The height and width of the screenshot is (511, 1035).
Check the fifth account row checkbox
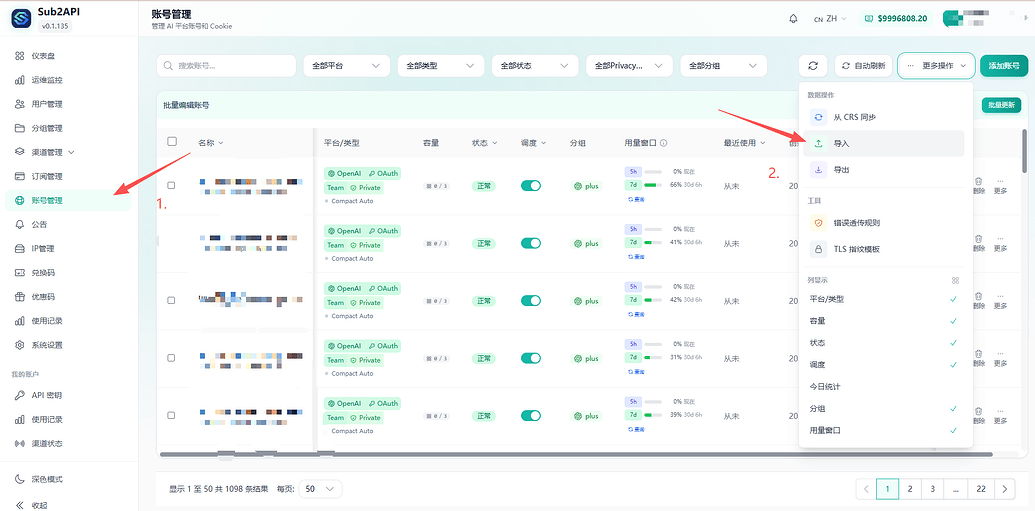[171, 415]
